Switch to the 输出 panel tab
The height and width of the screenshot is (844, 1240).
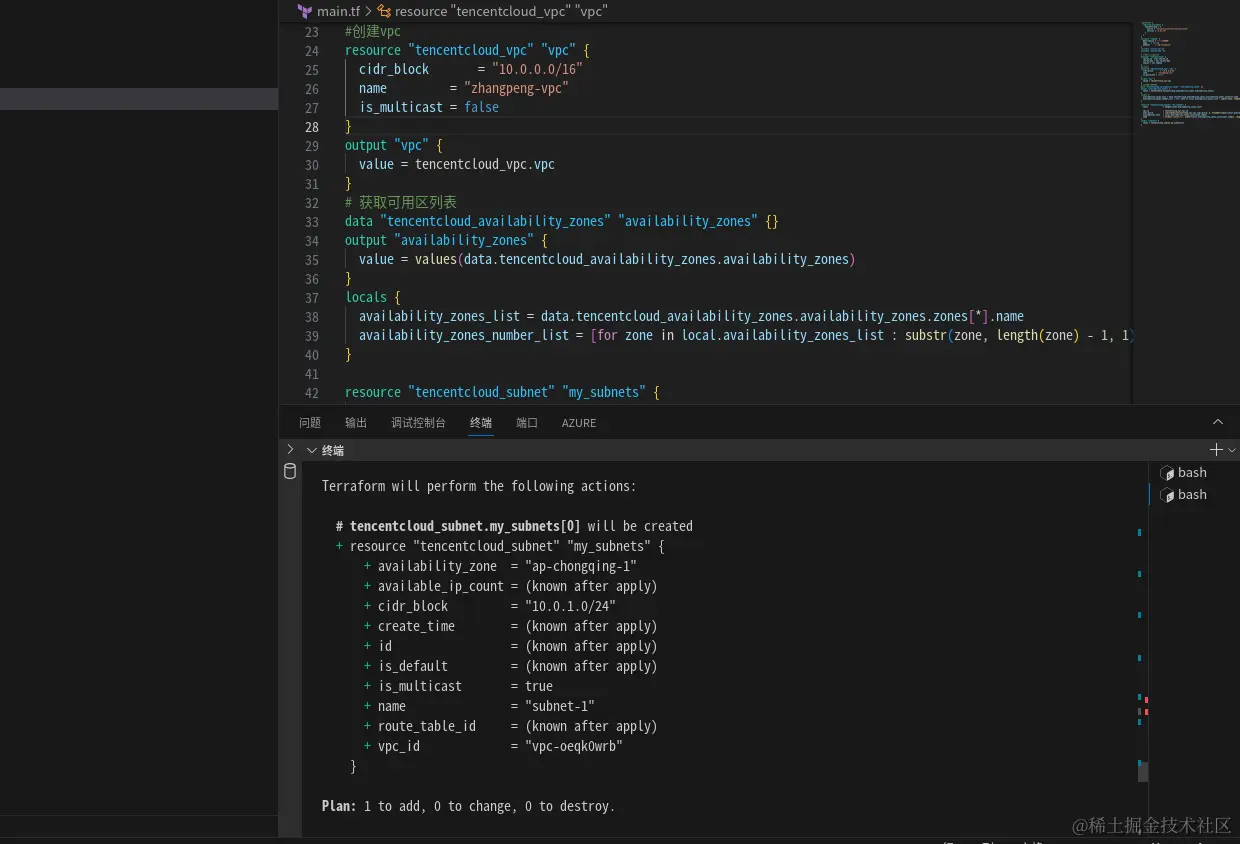click(x=356, y=423)
